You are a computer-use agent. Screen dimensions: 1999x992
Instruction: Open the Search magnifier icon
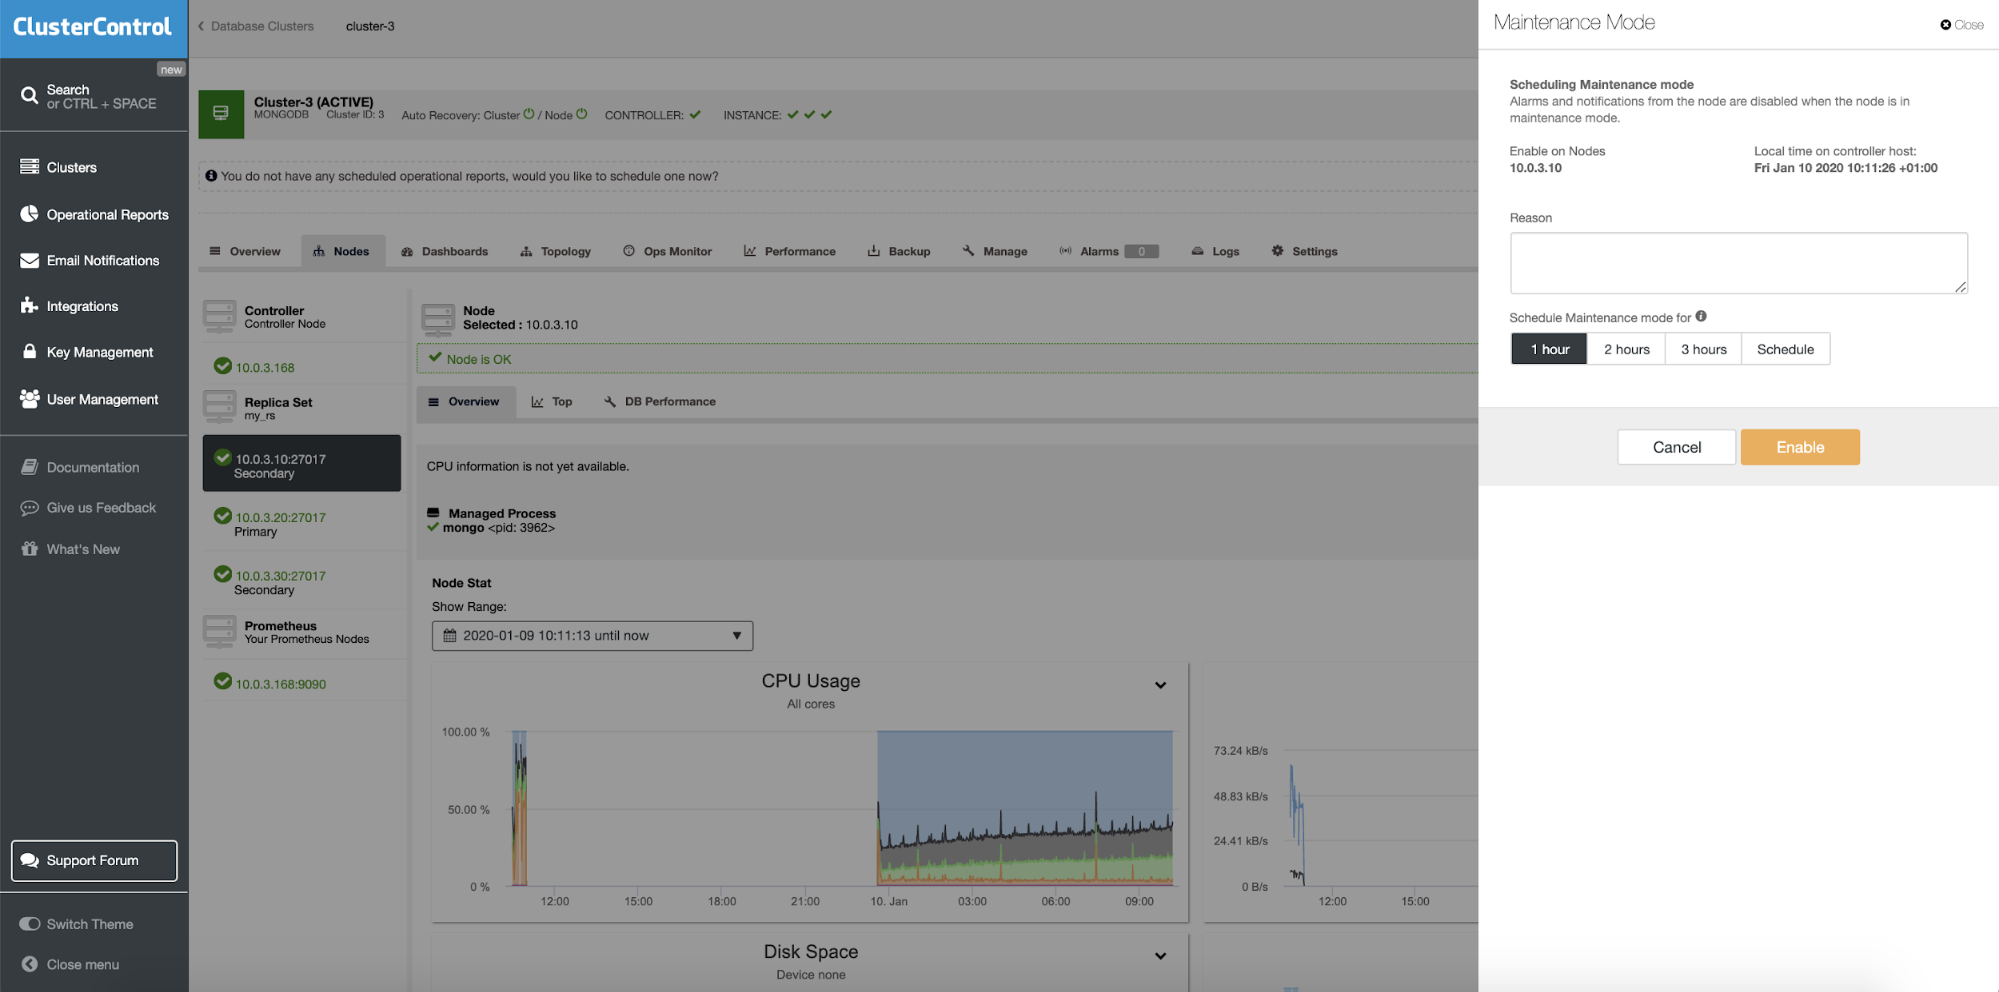click(29, 96)
